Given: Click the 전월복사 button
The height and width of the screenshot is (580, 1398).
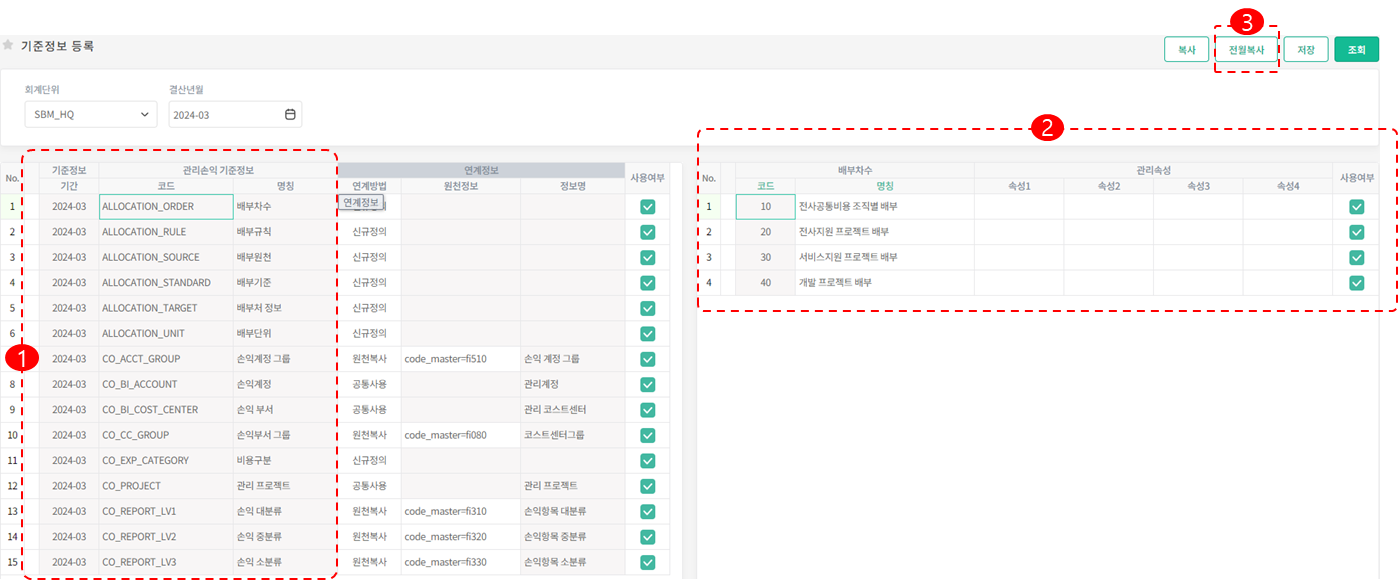Looking at the screenshot, I should click(x=1246, y=50).
